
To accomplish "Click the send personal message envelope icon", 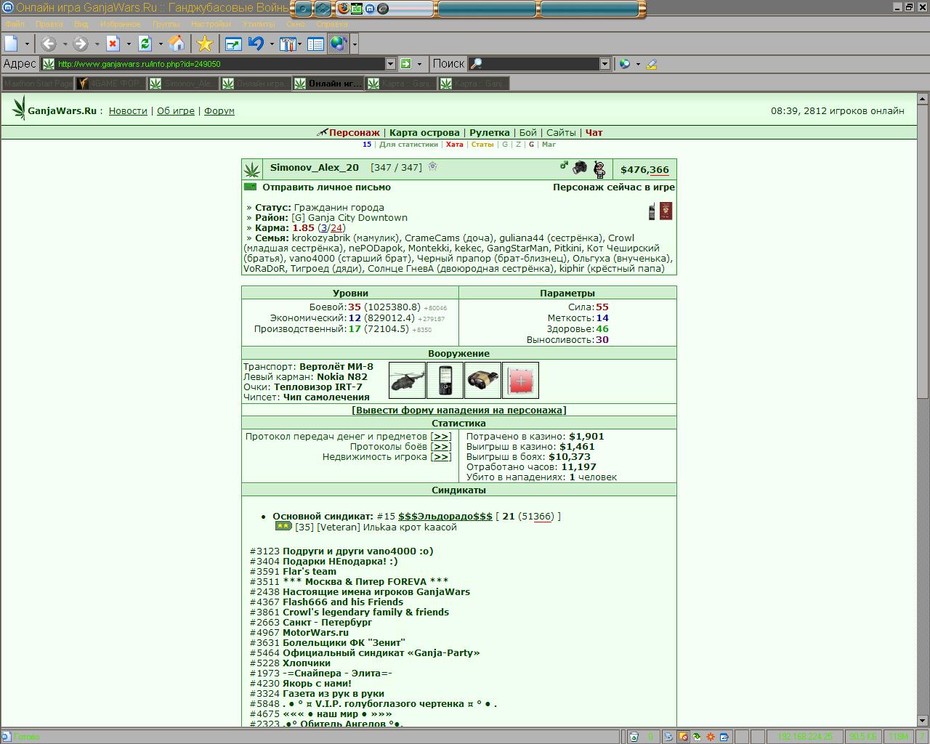I will click(x=250, y=187).
